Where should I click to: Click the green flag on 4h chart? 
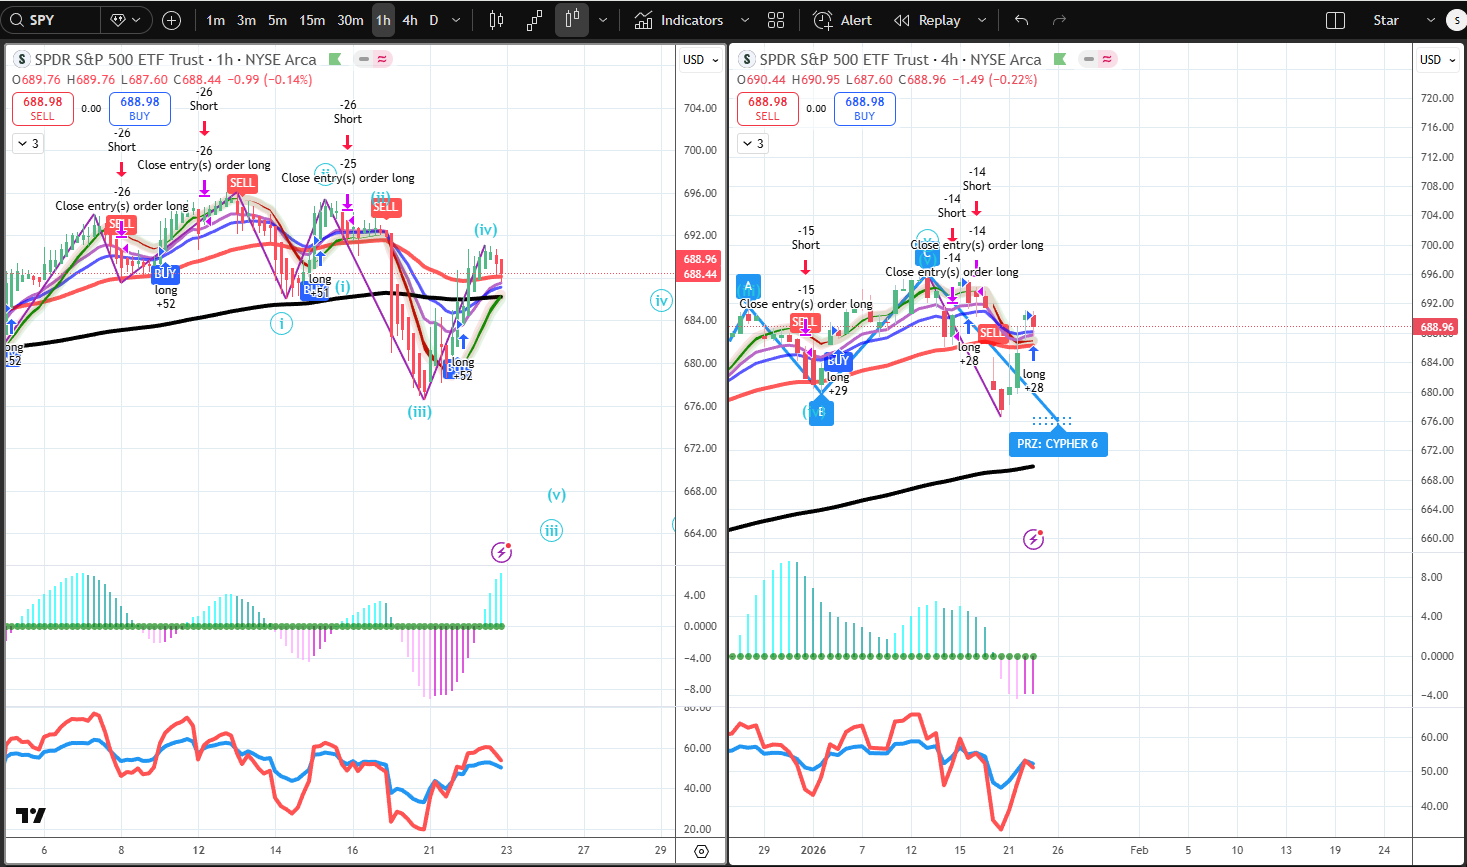coord(1060,59)
